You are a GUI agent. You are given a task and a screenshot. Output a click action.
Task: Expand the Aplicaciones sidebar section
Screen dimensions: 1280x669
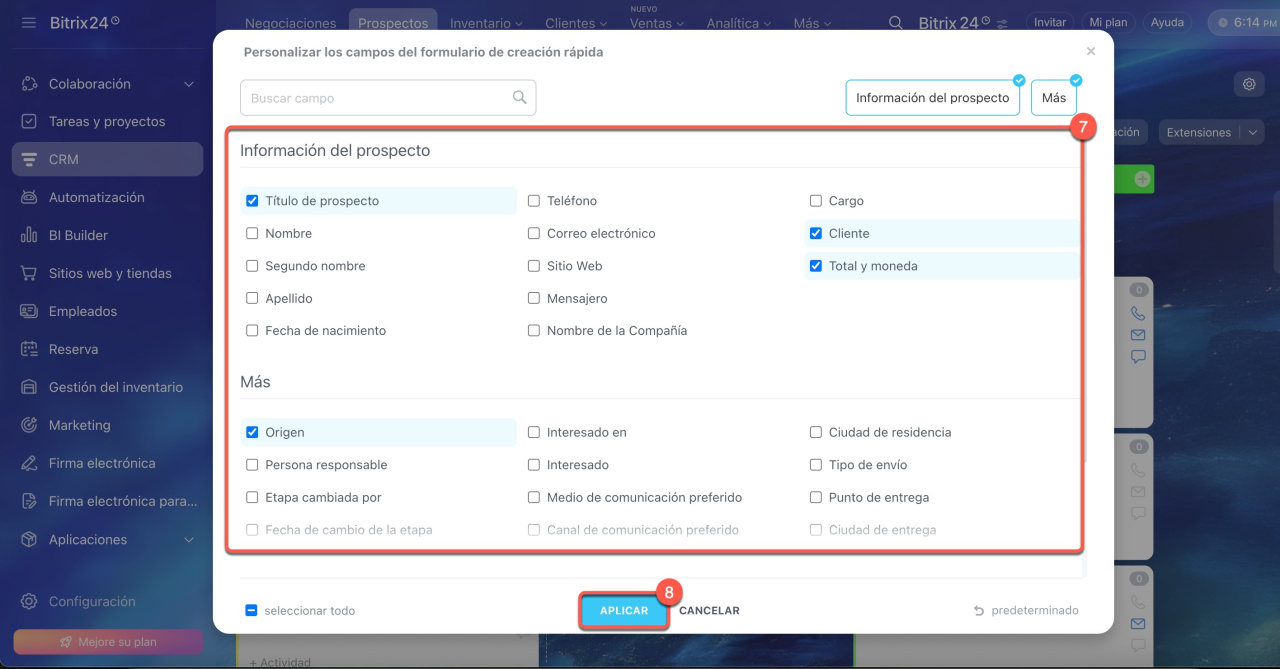click(x=189, y=540)
